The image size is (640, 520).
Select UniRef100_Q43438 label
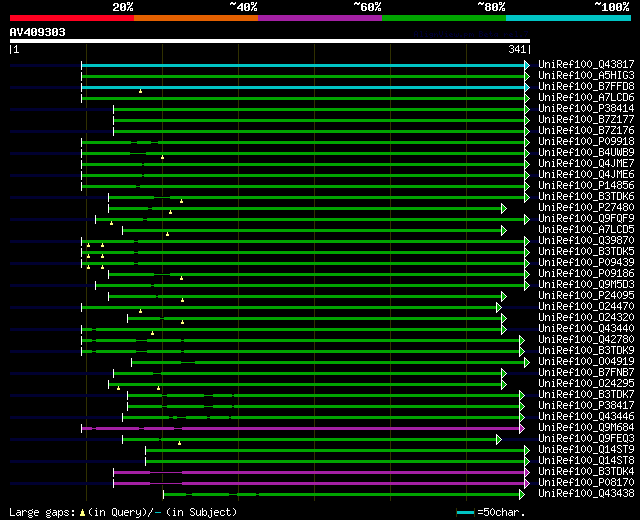coord(586,494)
